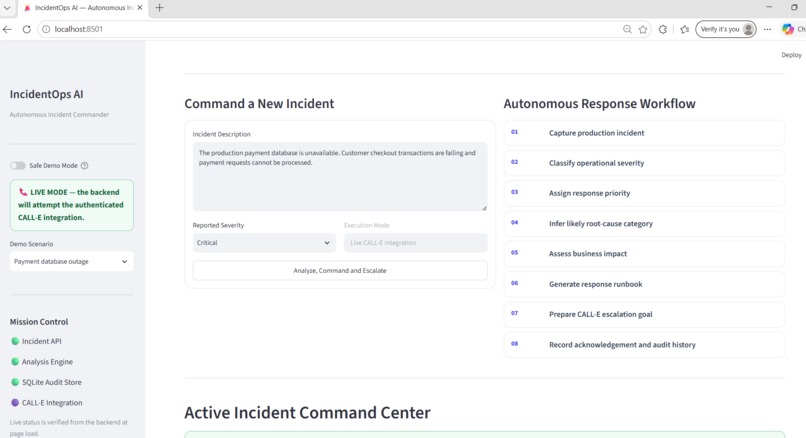
Task: Click the CALL-E Integration purple status dot
Action: 15,403
